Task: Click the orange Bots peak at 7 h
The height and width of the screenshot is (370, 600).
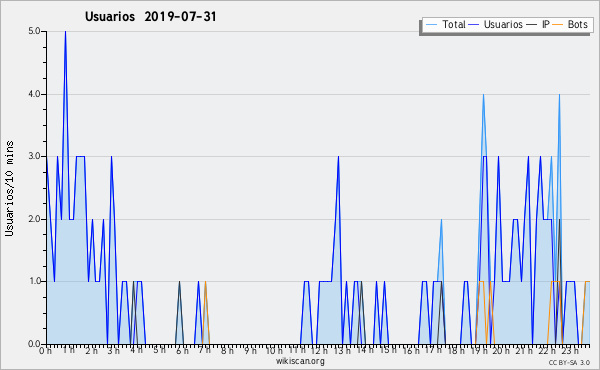Action: pyautogui.click(x=205, y=282)
